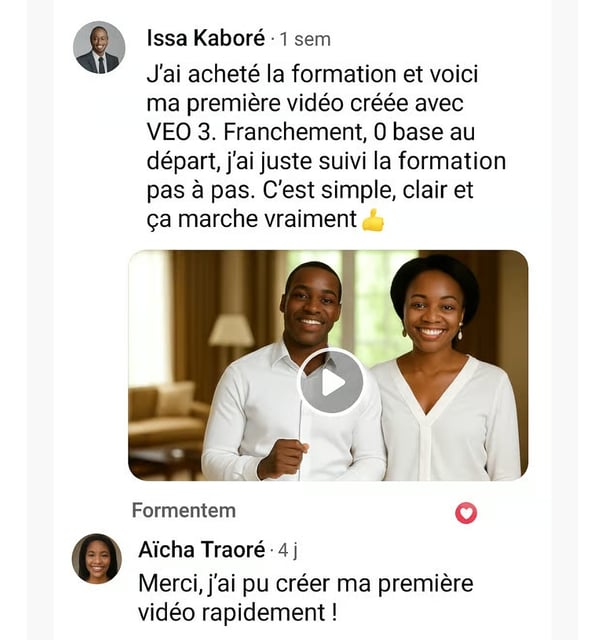The image size is (605, 640).
Task: Click the thumbs up emoji in the comment
Action: tap(373, 220)
